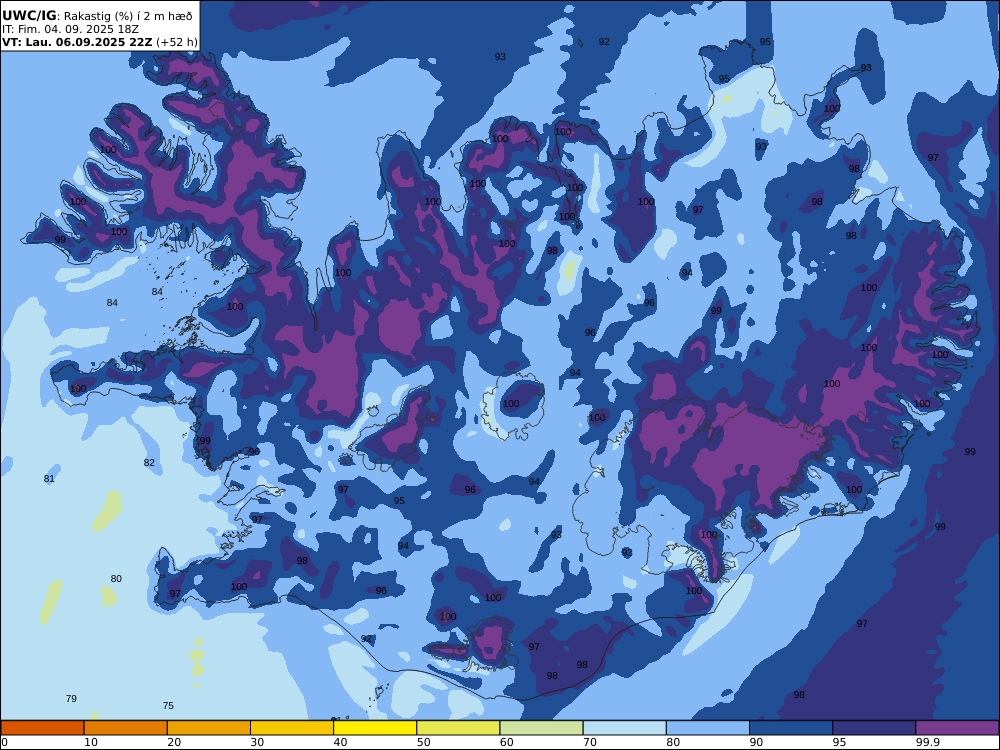Click the 81 humidity value on the map
Viewport: 1000px width, 750px height.
pos(49,478)
